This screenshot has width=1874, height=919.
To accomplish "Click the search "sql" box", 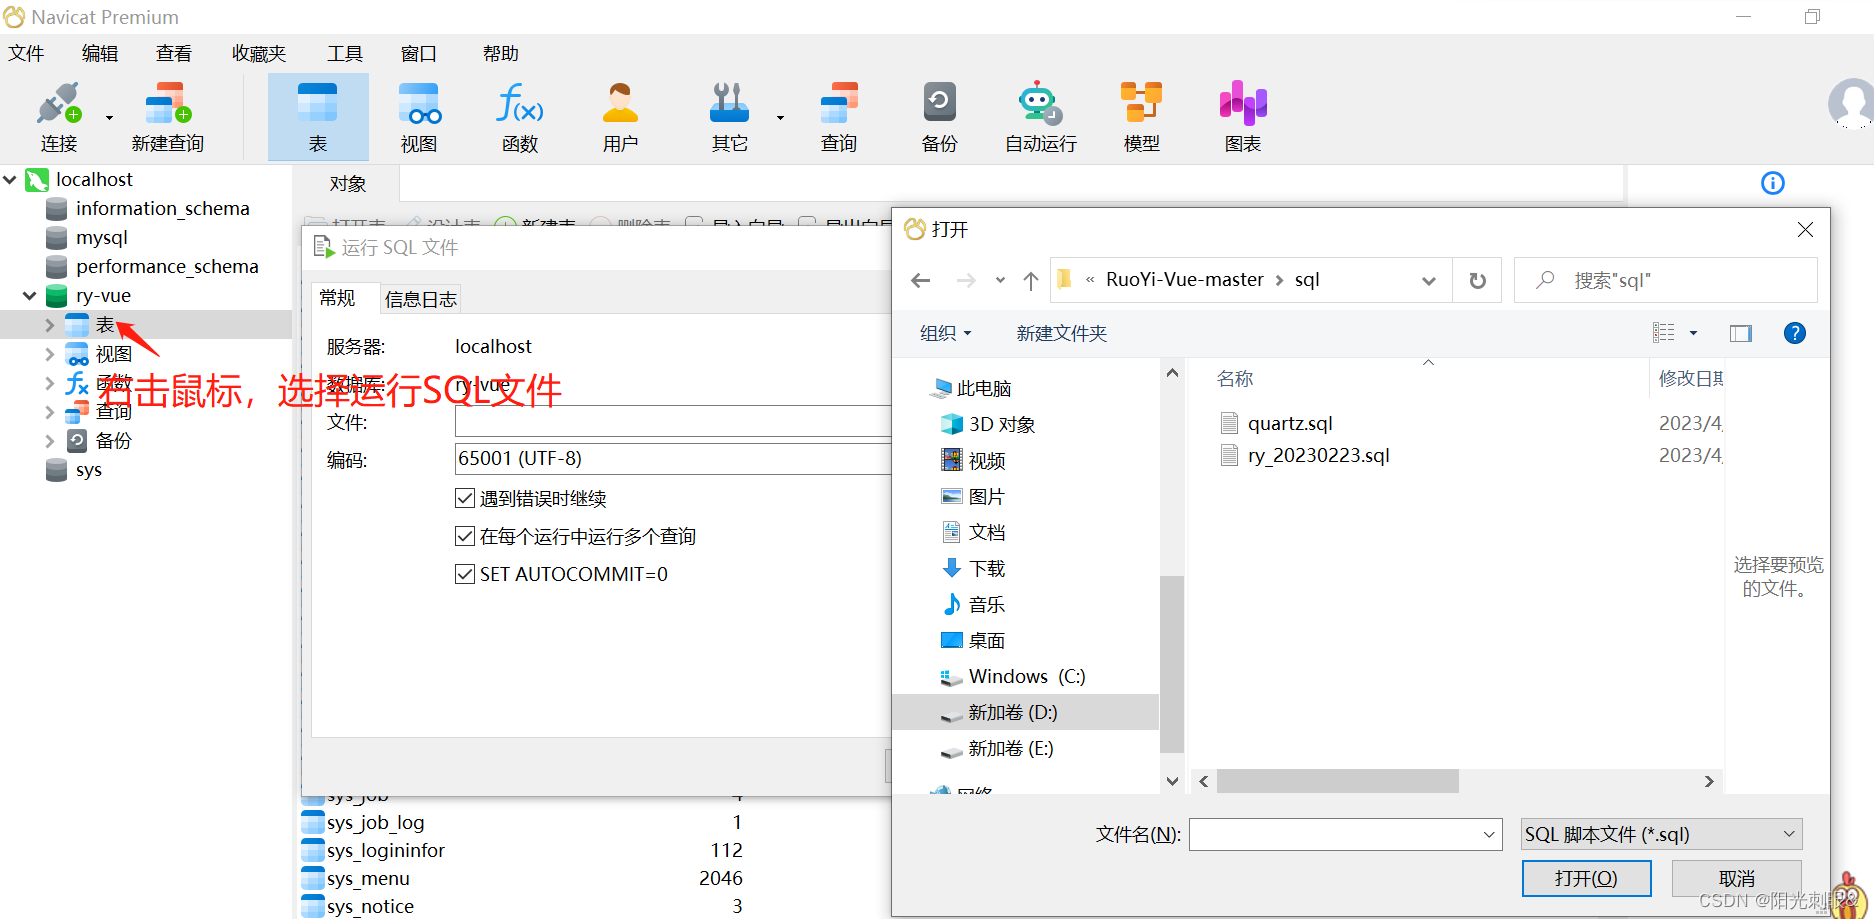I will coord(1665,280).
